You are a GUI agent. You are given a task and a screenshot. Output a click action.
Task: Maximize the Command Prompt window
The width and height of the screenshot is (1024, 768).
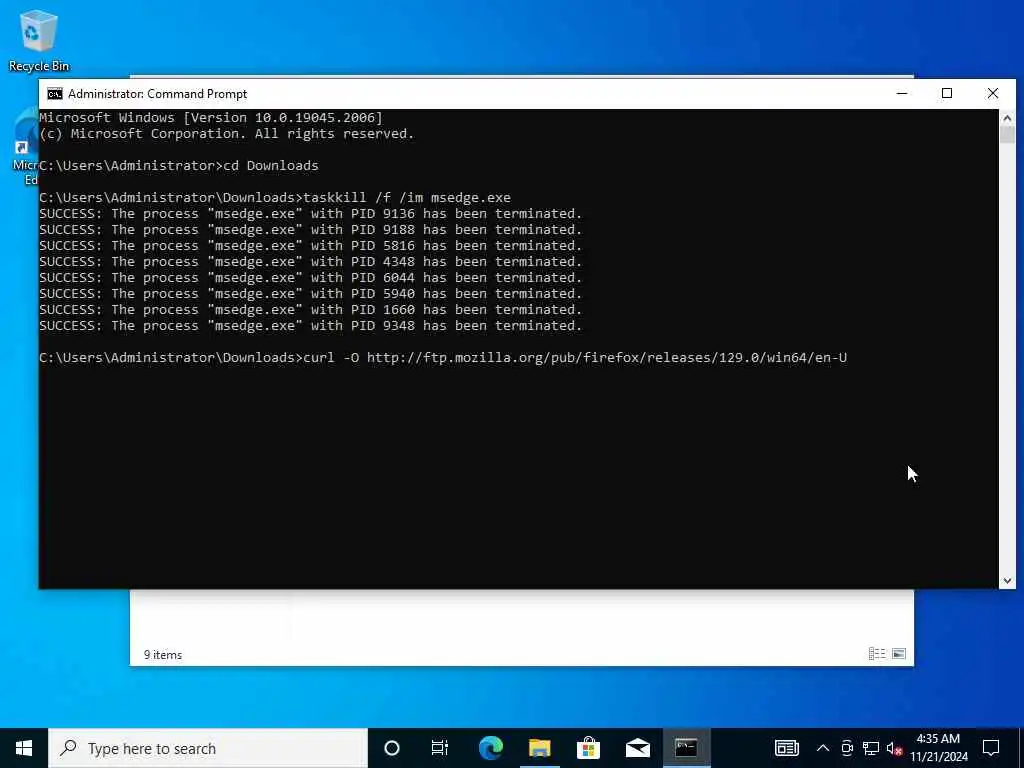click(947, 93)
